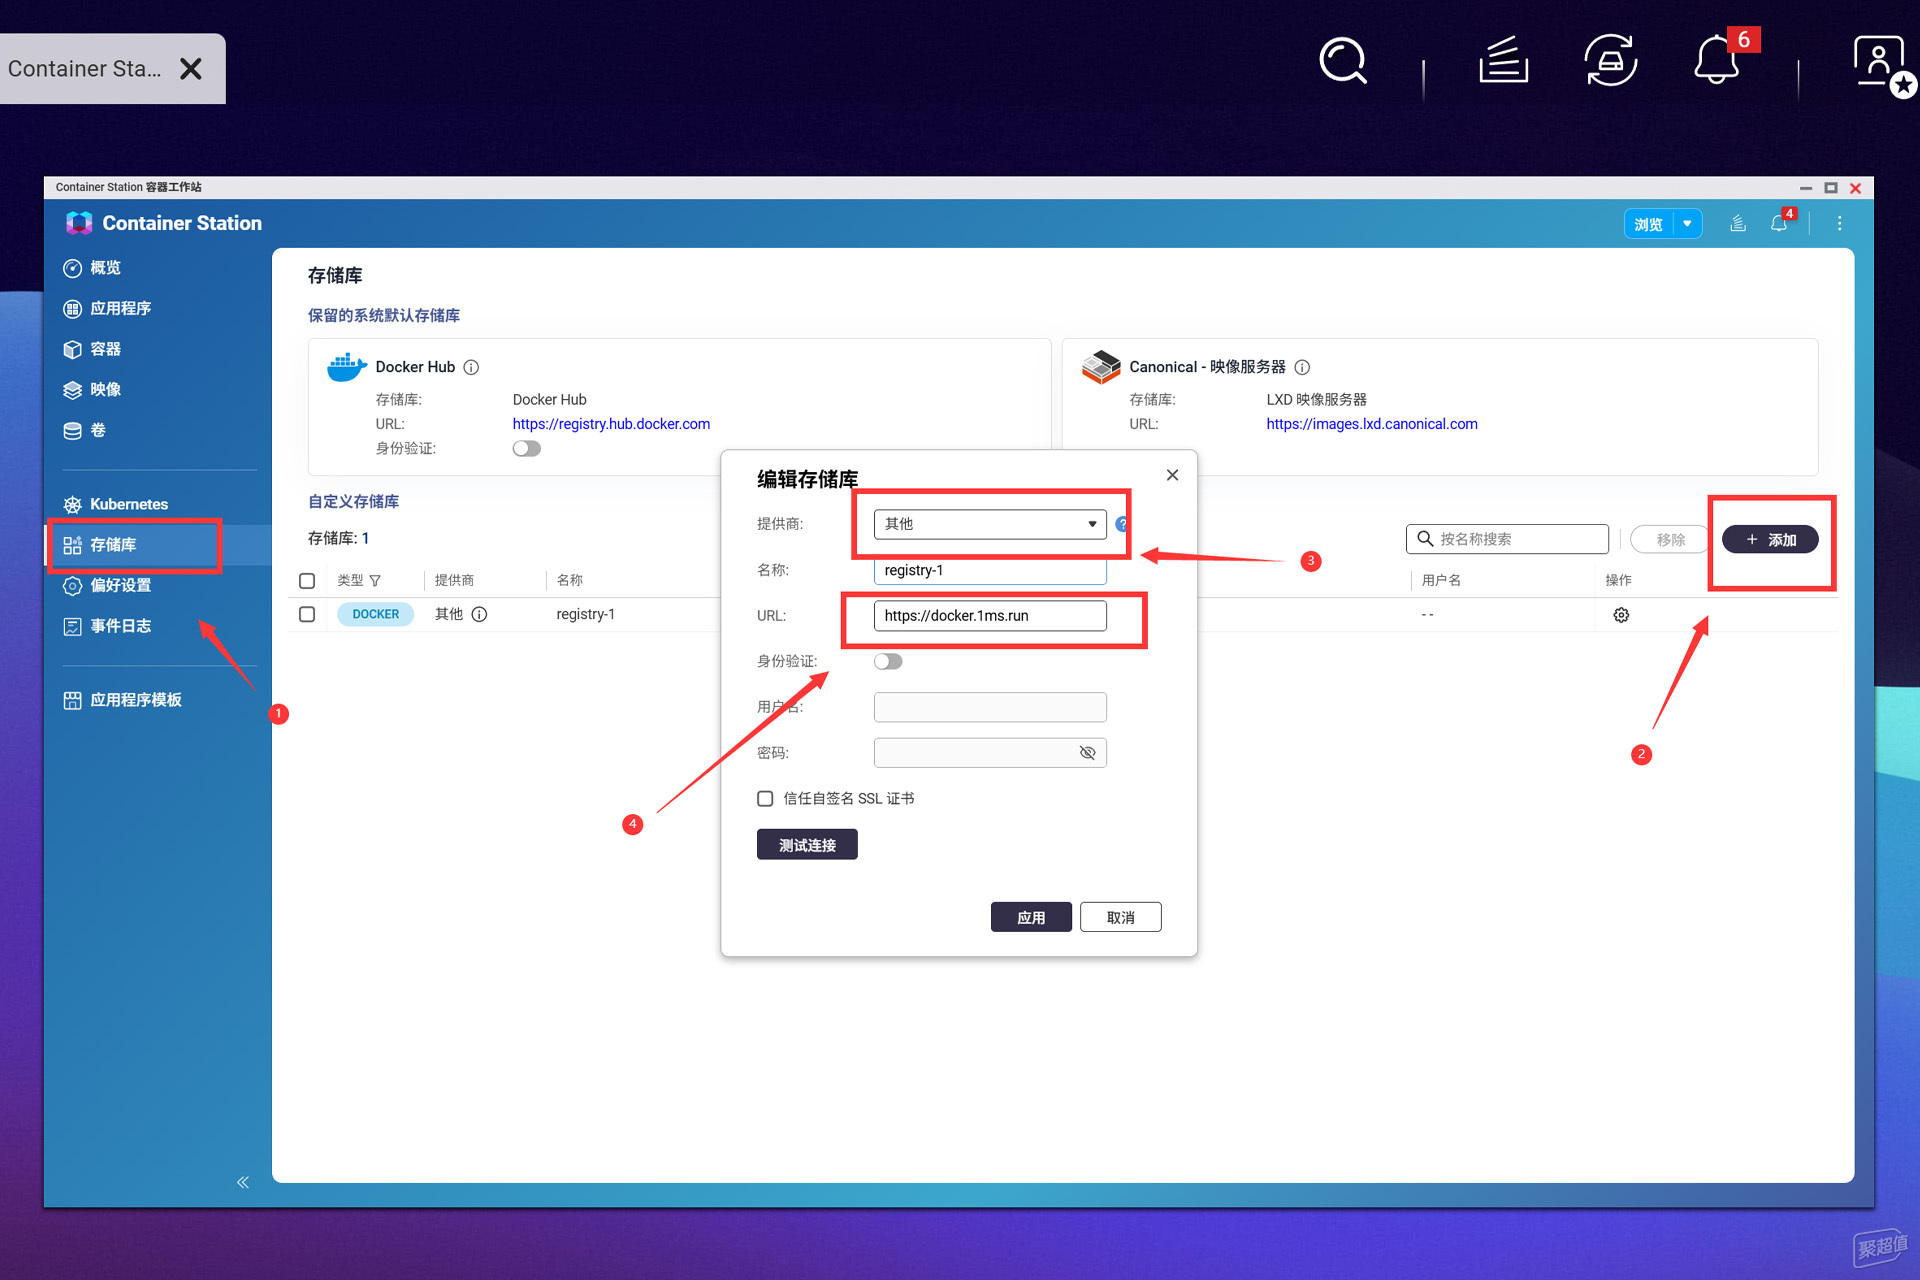Click the Docker Hub info icon

(x=472, y=367)
